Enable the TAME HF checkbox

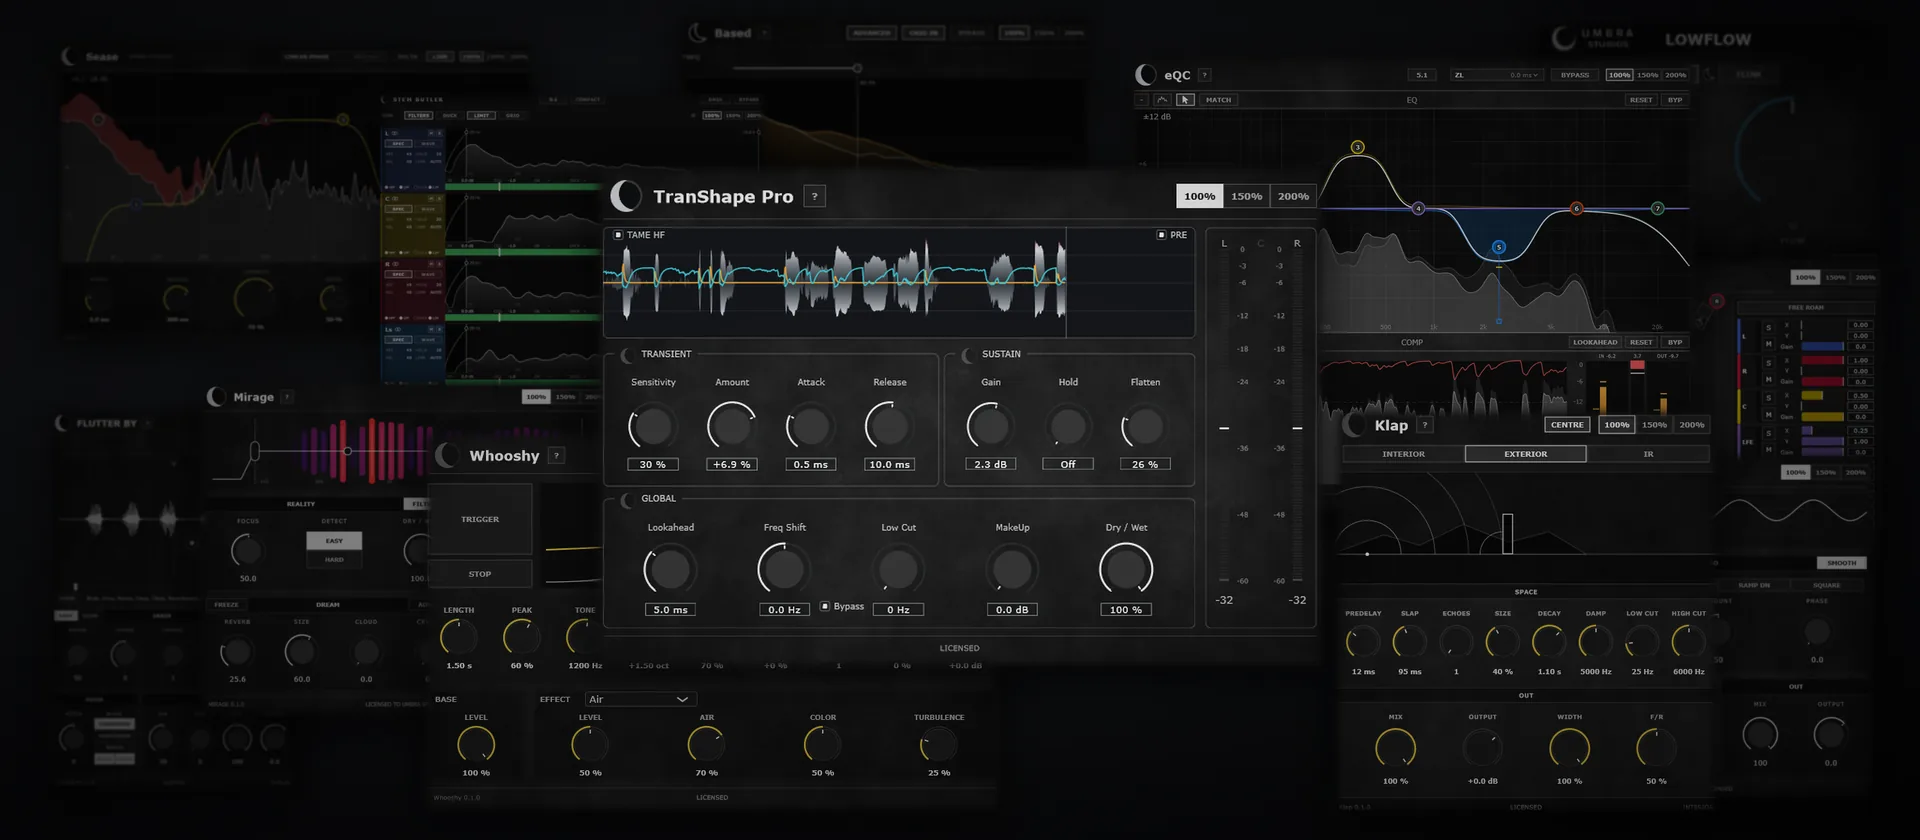[x=618, y=235]
